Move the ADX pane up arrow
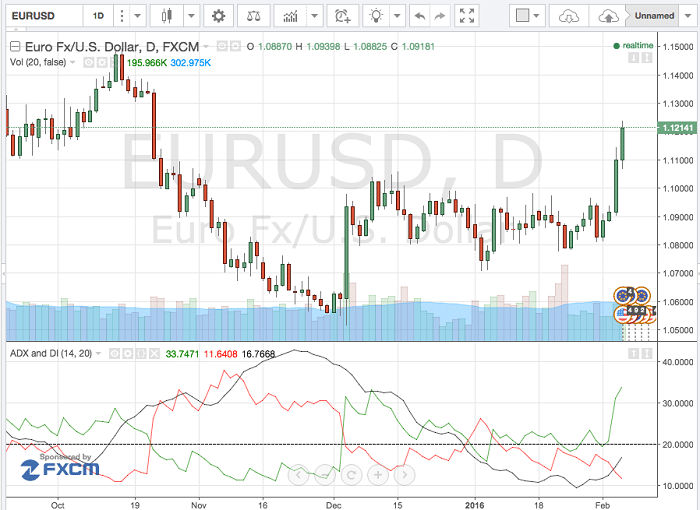Image resolution: width=700 pixels, height=510 pixels. [x=633, y=354]
